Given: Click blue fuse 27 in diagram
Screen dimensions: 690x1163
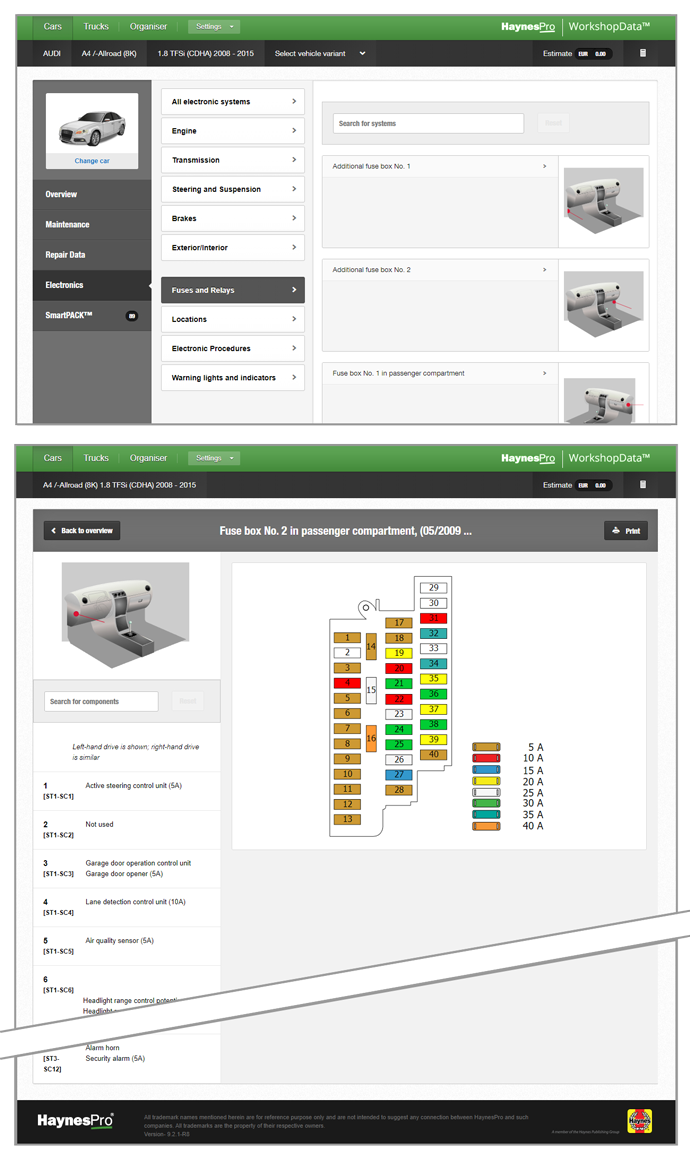Looking at the screenshot, I should click(398, 775).
